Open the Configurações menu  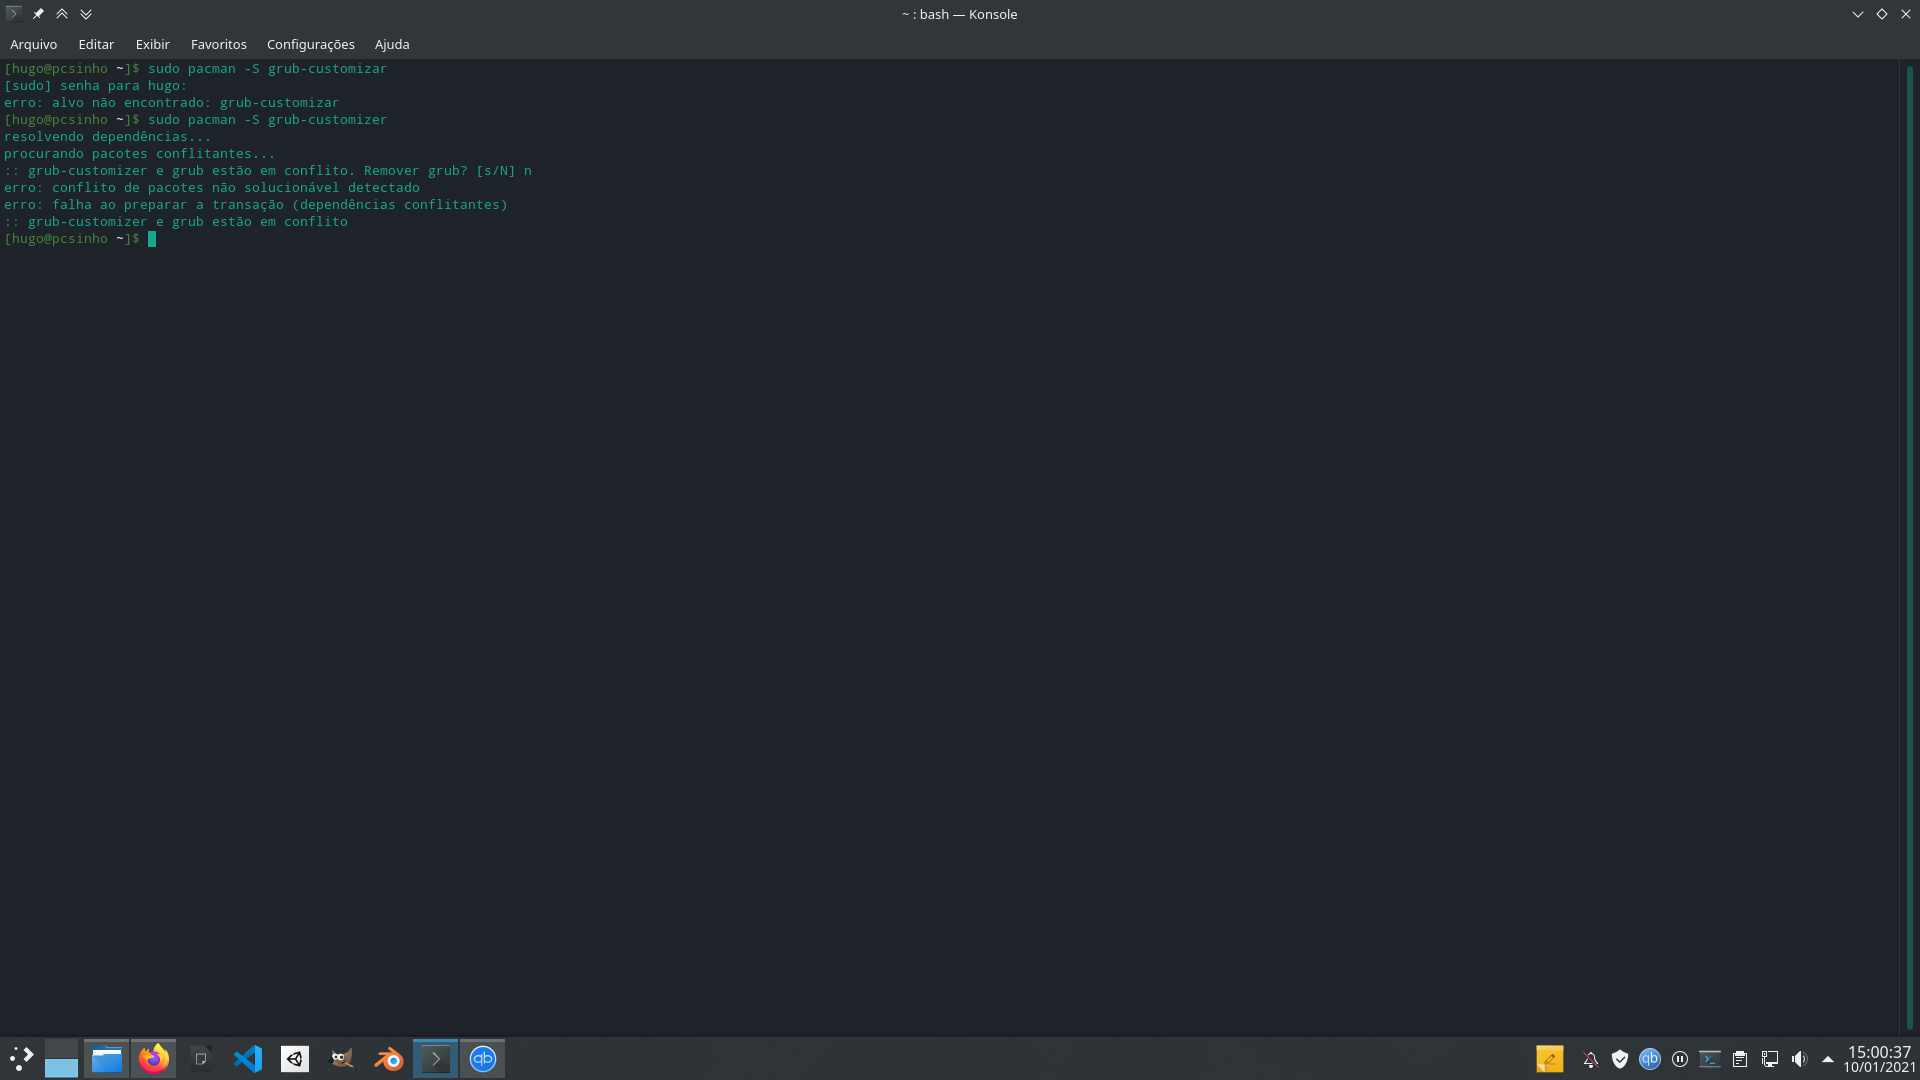click(x=310, y=44)
